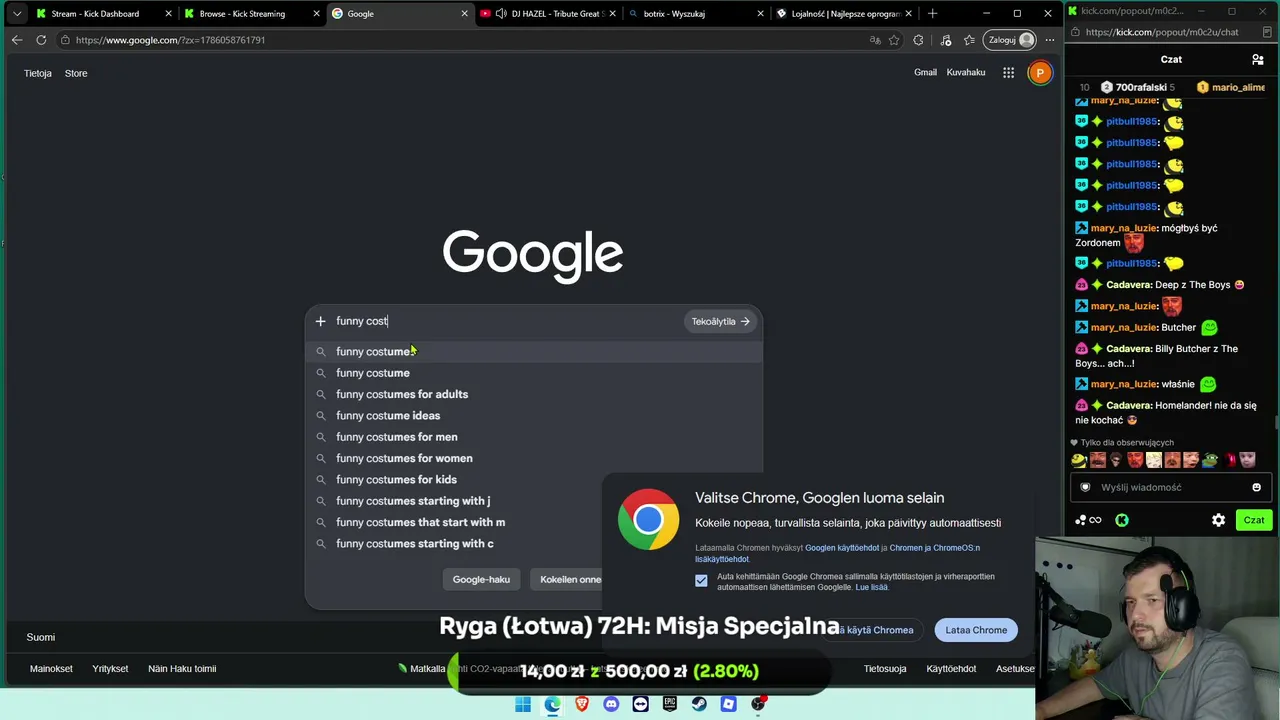Open chat settings gear in Kick chat
The height and width of the screenshot is (720, 1280).
coord(1218,520)
